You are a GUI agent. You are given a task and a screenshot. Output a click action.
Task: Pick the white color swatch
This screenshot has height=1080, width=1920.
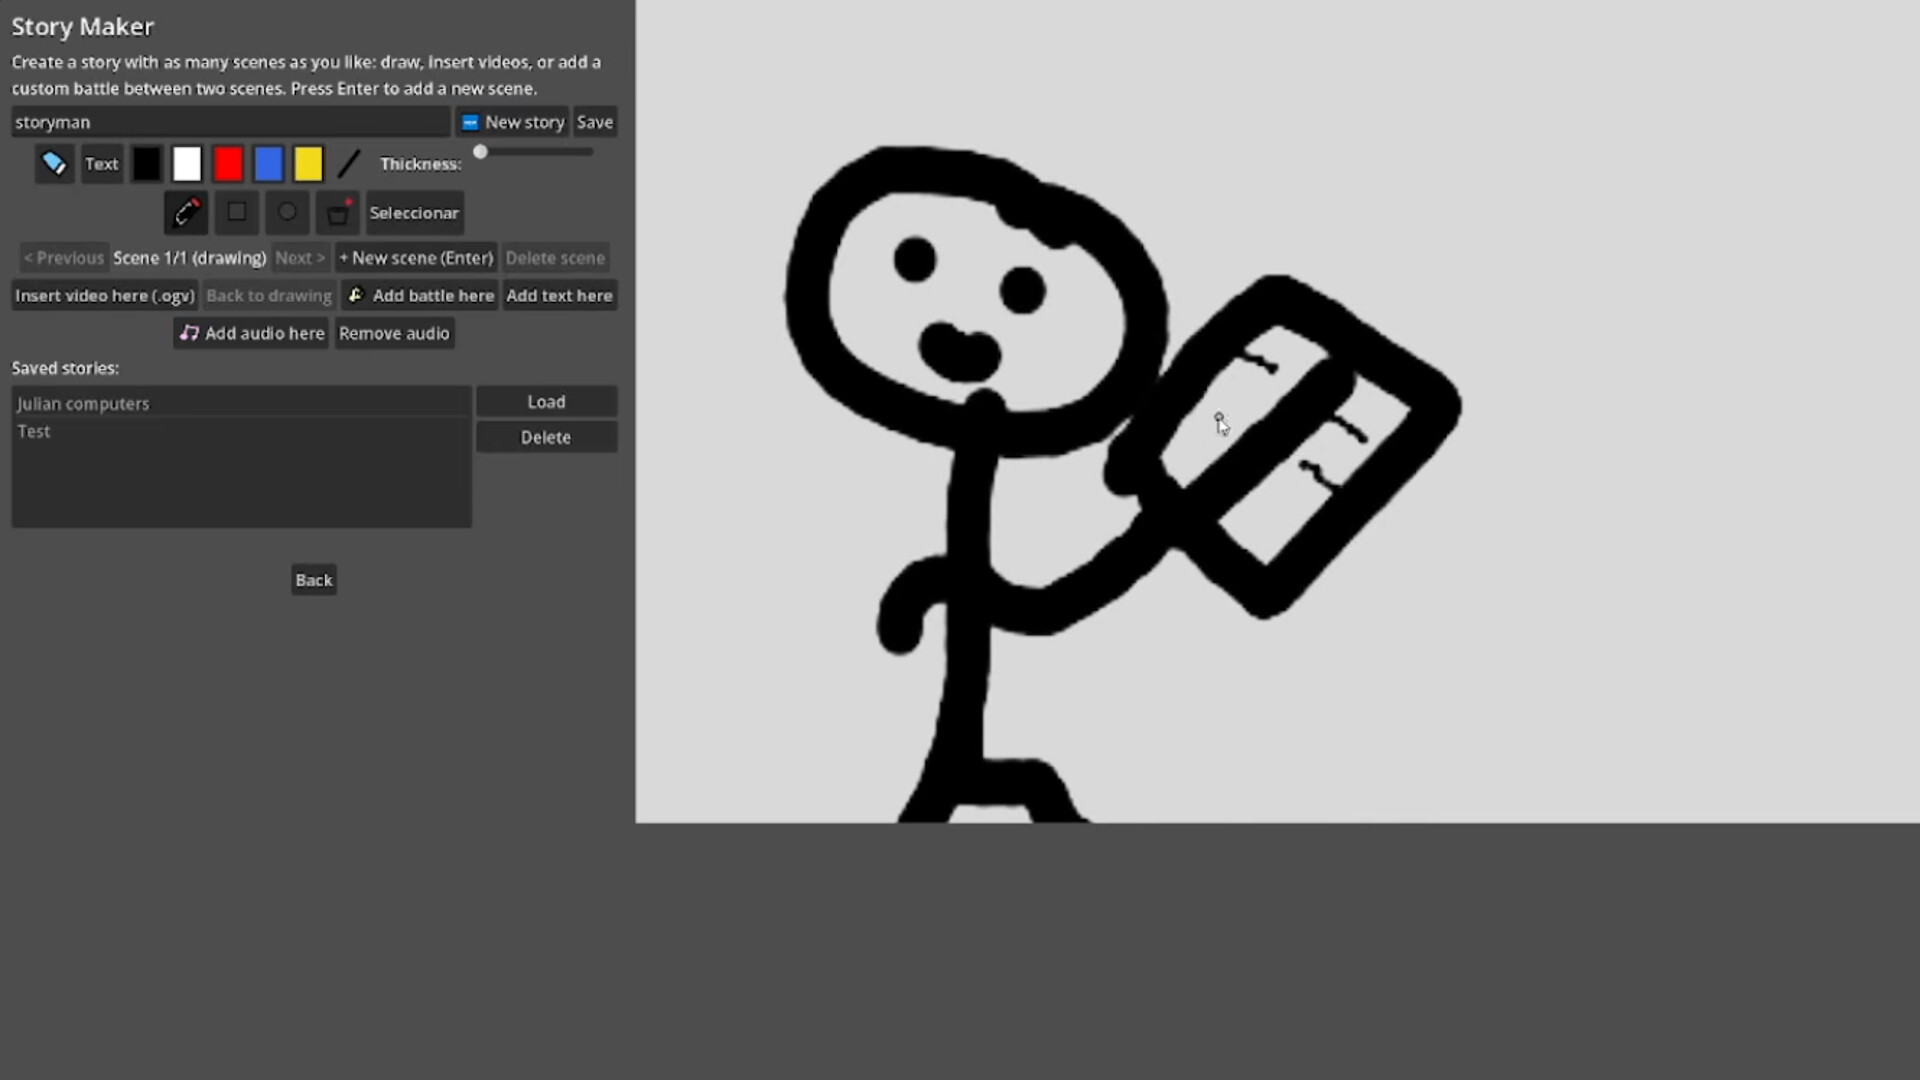point(187,164)
